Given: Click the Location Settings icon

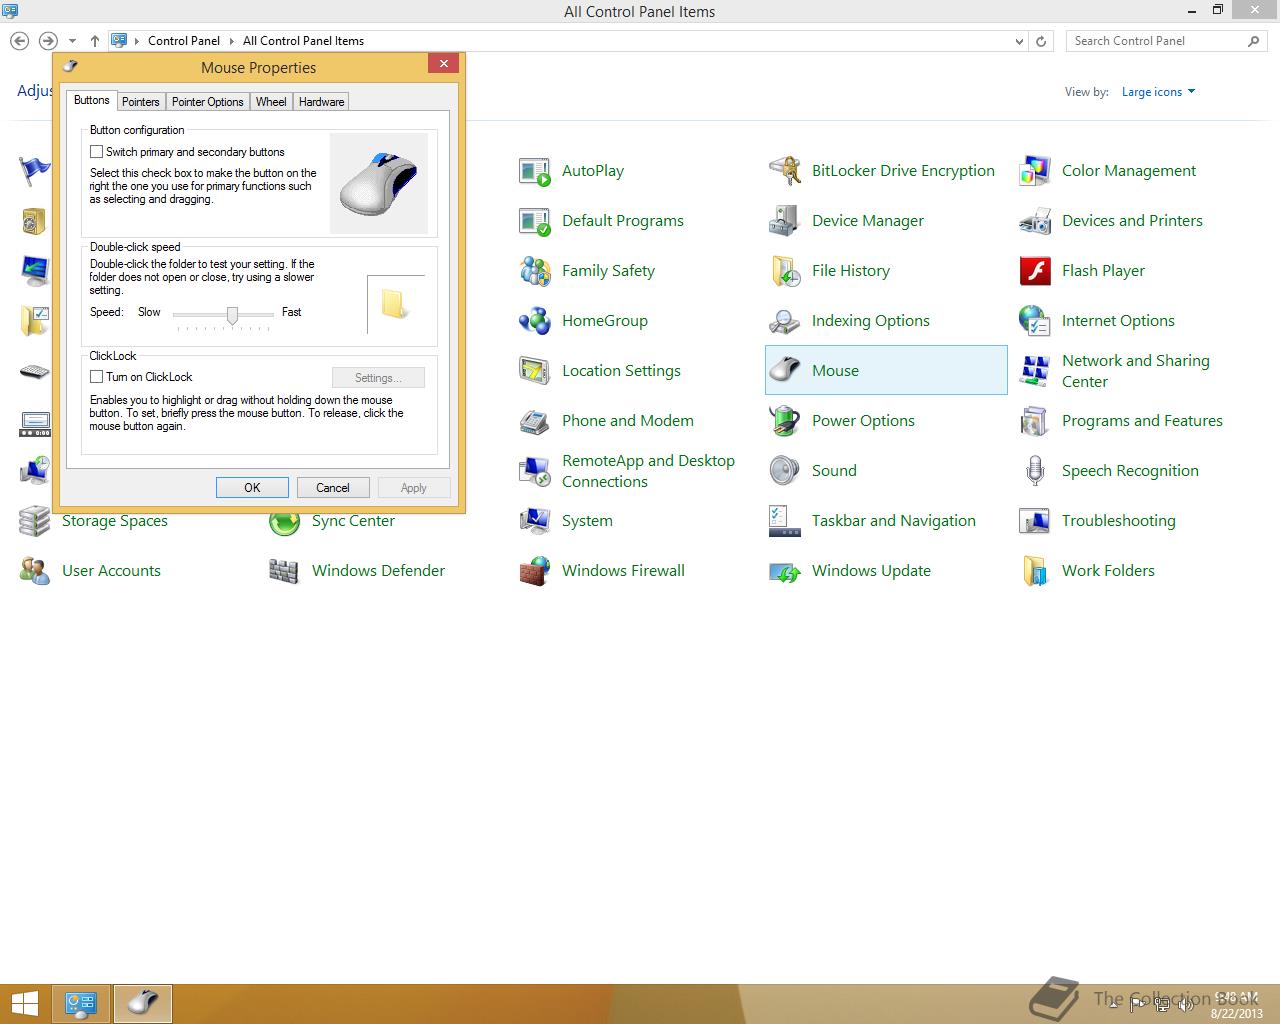Looking at the screenshot, I should [535, 371].
